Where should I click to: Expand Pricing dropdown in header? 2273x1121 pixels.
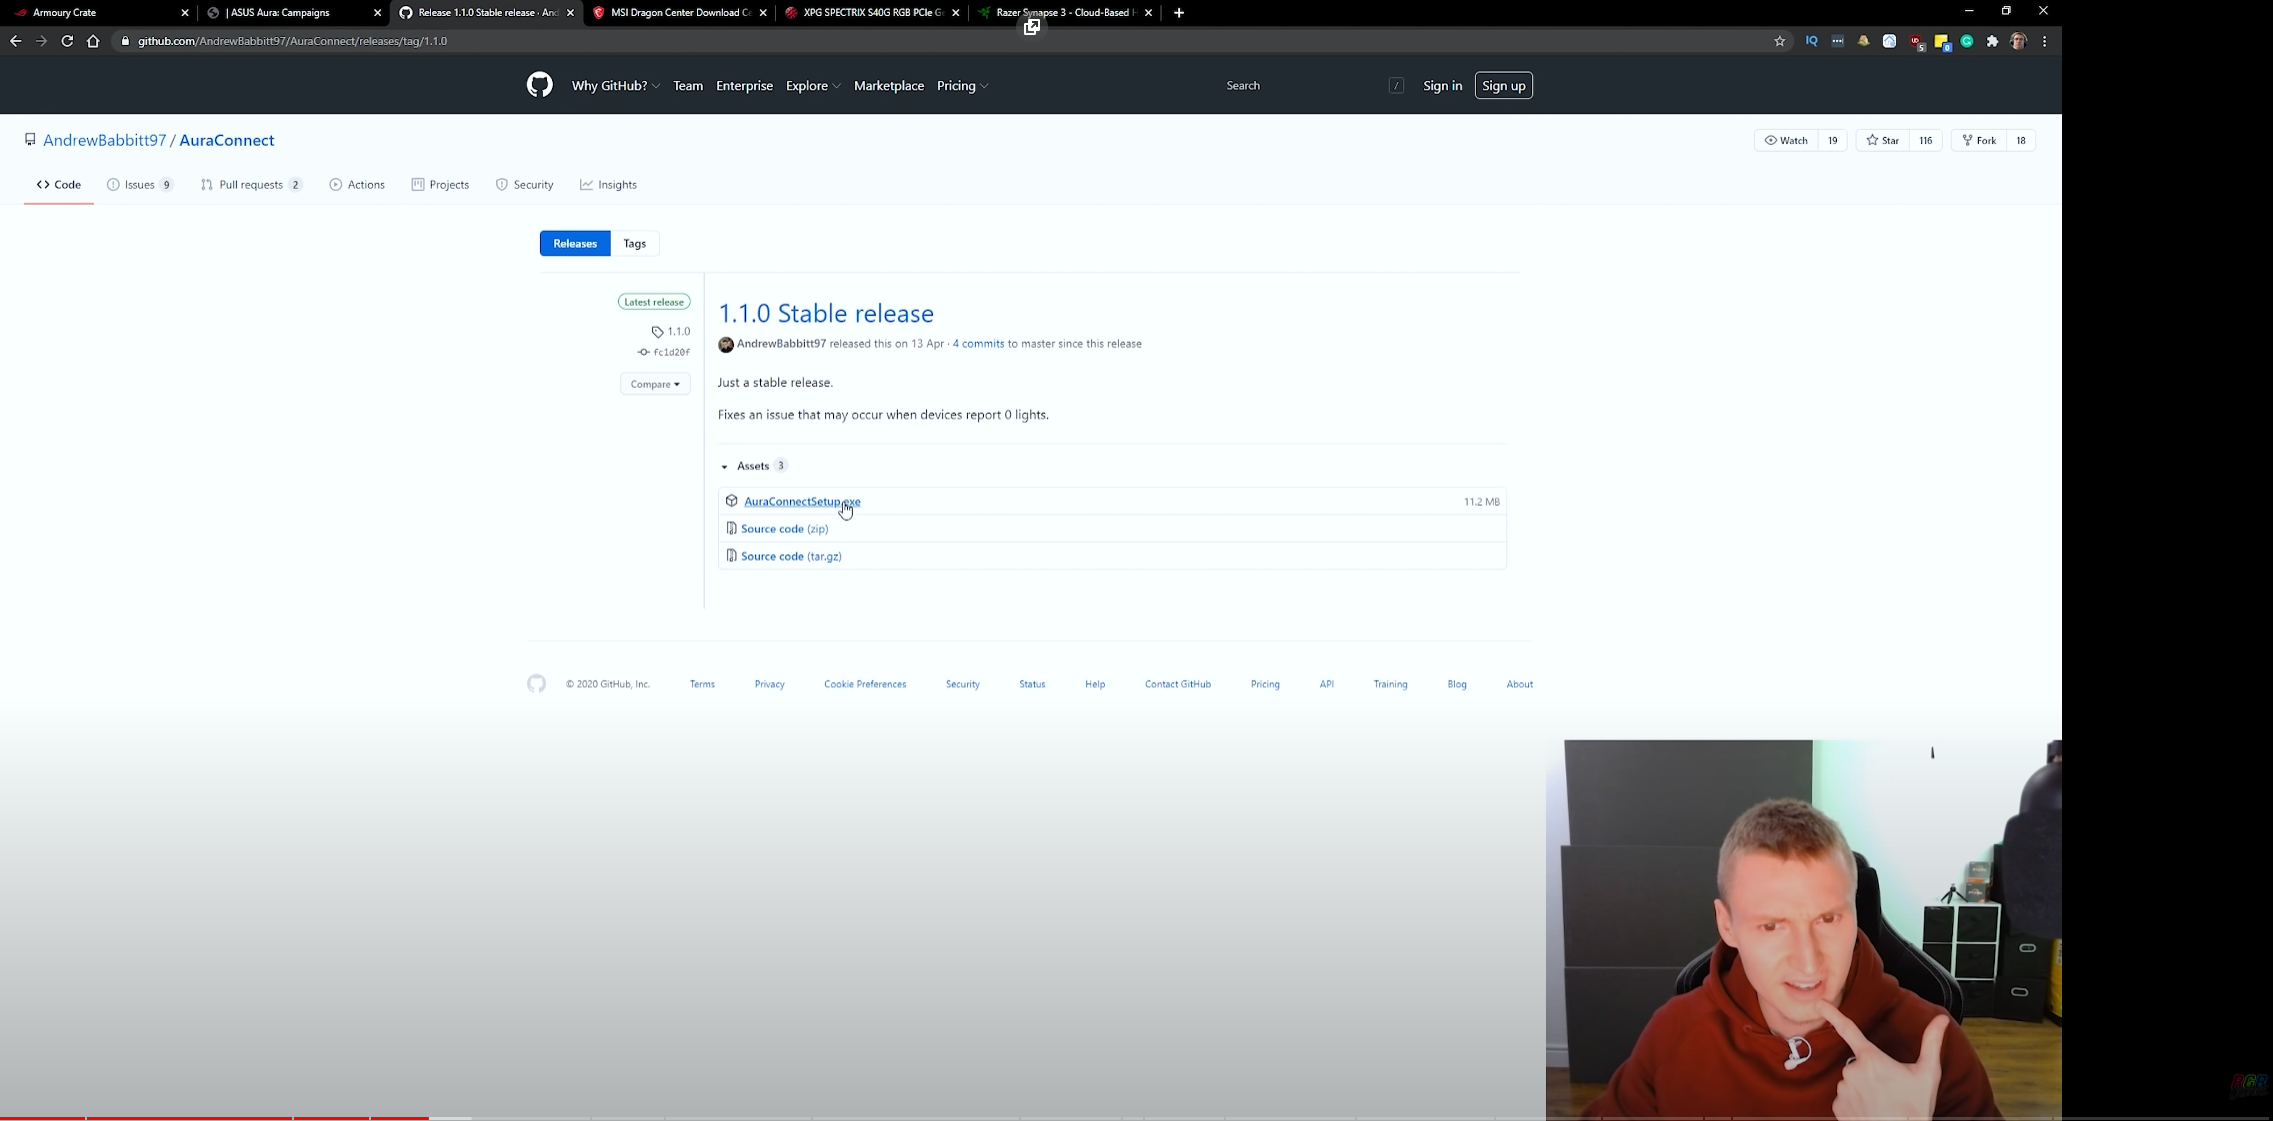(962, 86)
